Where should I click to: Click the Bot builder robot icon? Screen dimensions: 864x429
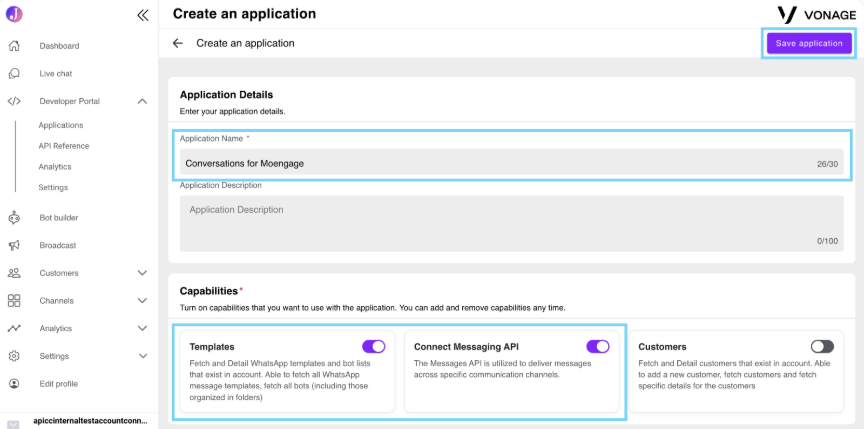pos(14,218)
